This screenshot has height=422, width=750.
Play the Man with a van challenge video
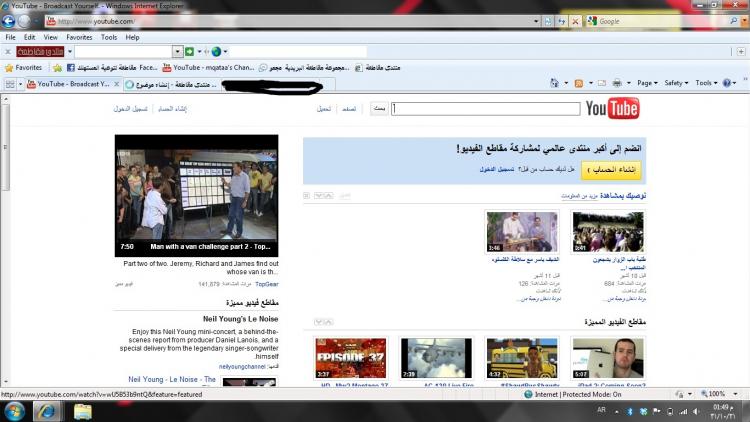point(196,195)
